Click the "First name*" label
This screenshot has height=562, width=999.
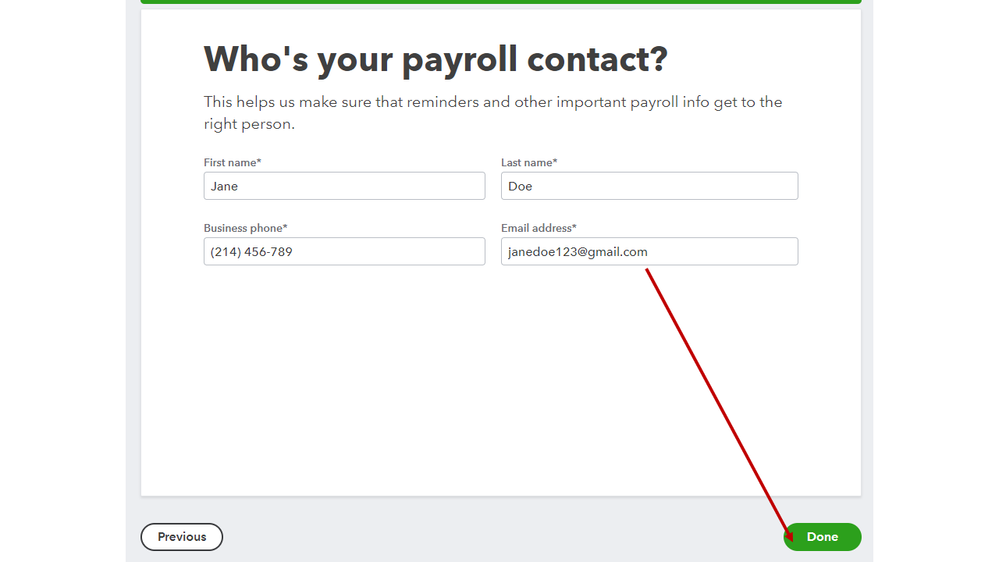click(232, 162)
